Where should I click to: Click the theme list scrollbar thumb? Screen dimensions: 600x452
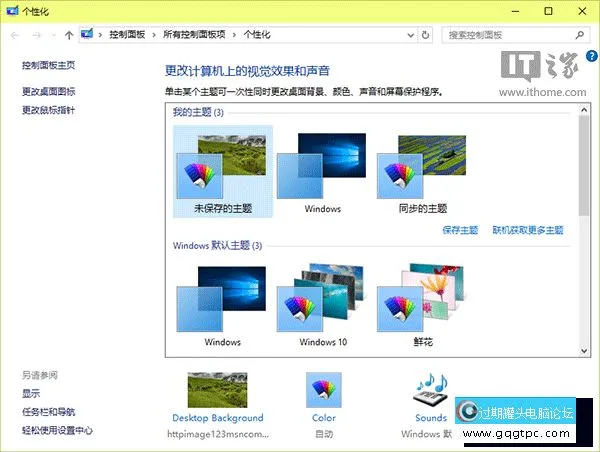[x=584, y=165]
